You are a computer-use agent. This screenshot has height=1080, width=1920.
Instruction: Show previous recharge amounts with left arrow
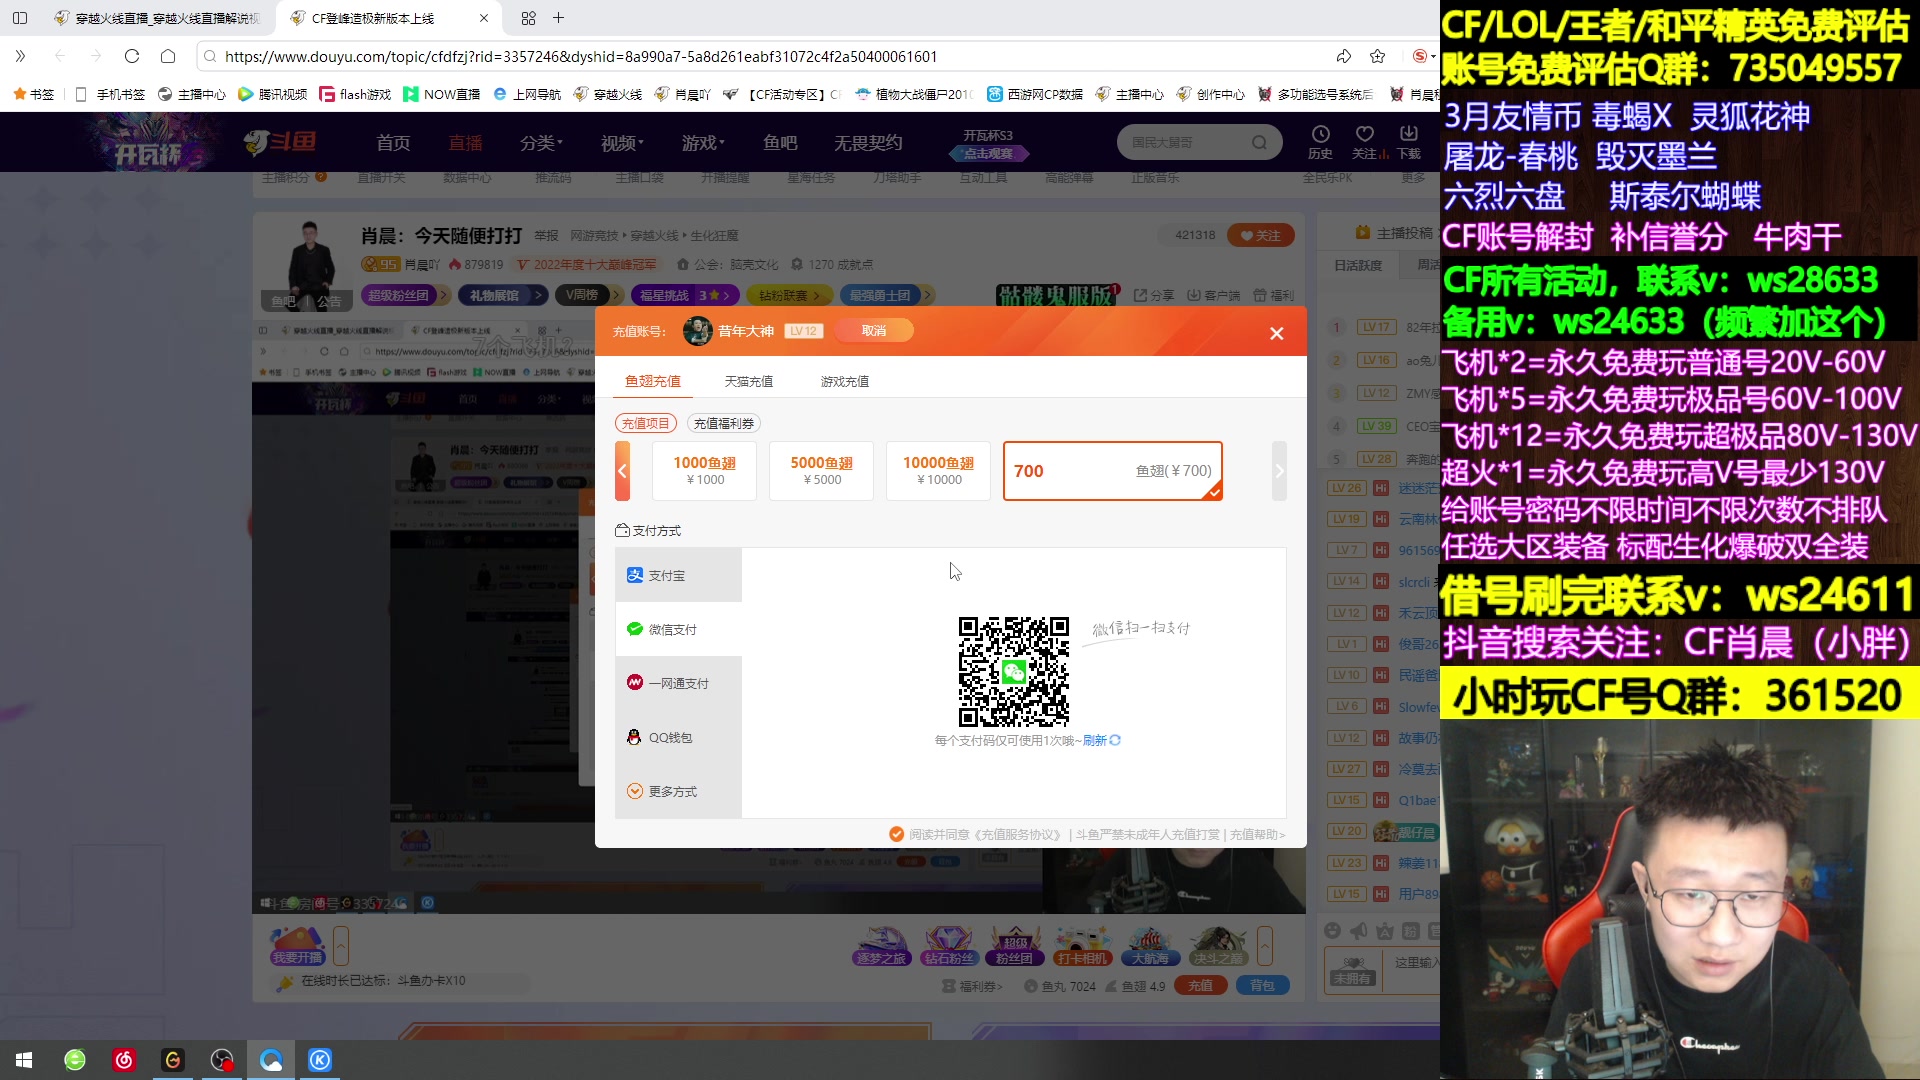(x=622, y=471)
